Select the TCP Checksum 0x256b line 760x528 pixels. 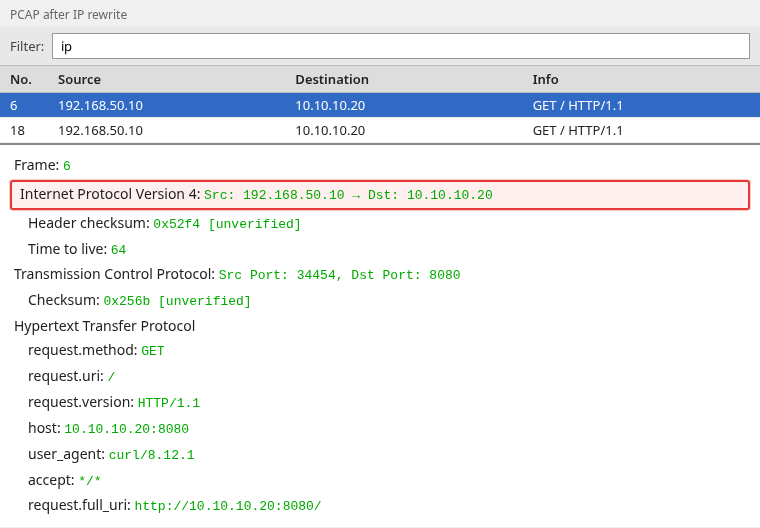tap(139, 301)
